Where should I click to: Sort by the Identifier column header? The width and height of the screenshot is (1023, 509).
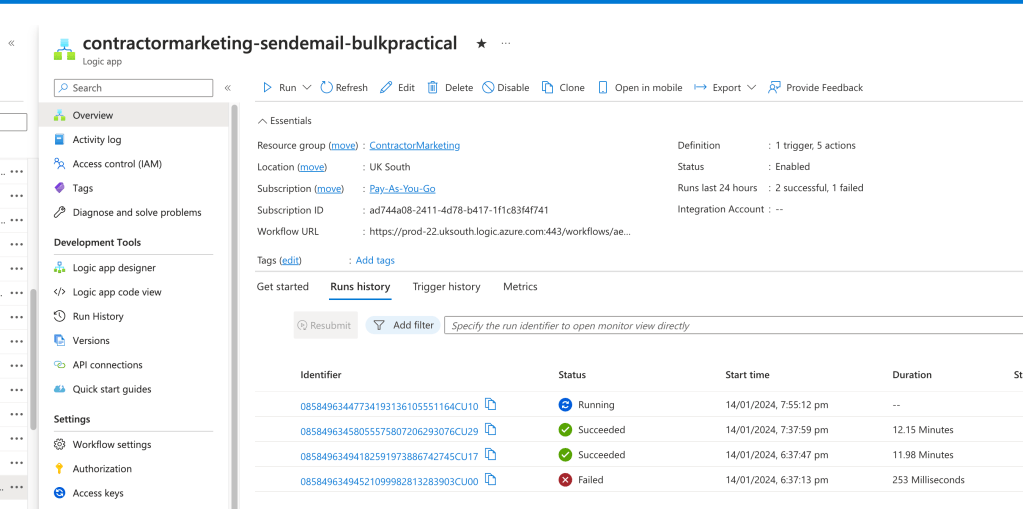[x=320, y=375]
